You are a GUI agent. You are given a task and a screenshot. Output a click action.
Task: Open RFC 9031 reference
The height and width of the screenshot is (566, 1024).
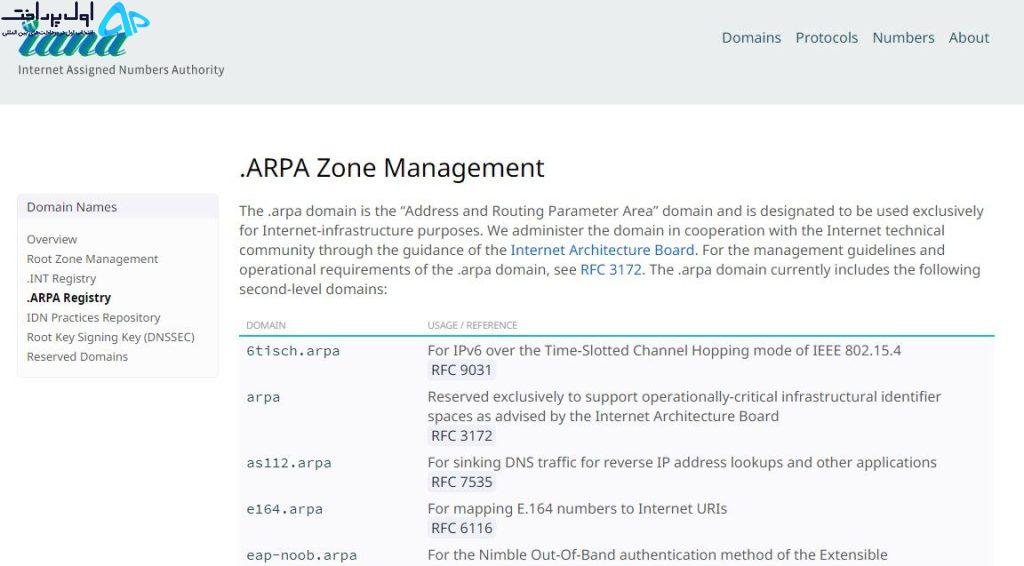[461, 370]
